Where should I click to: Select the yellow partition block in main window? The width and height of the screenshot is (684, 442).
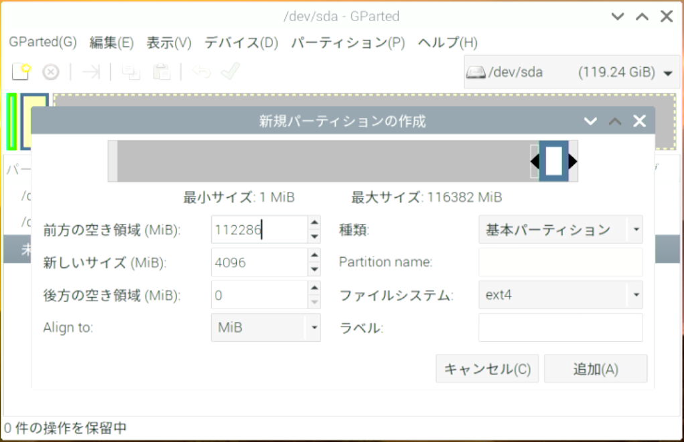[34, 121]
